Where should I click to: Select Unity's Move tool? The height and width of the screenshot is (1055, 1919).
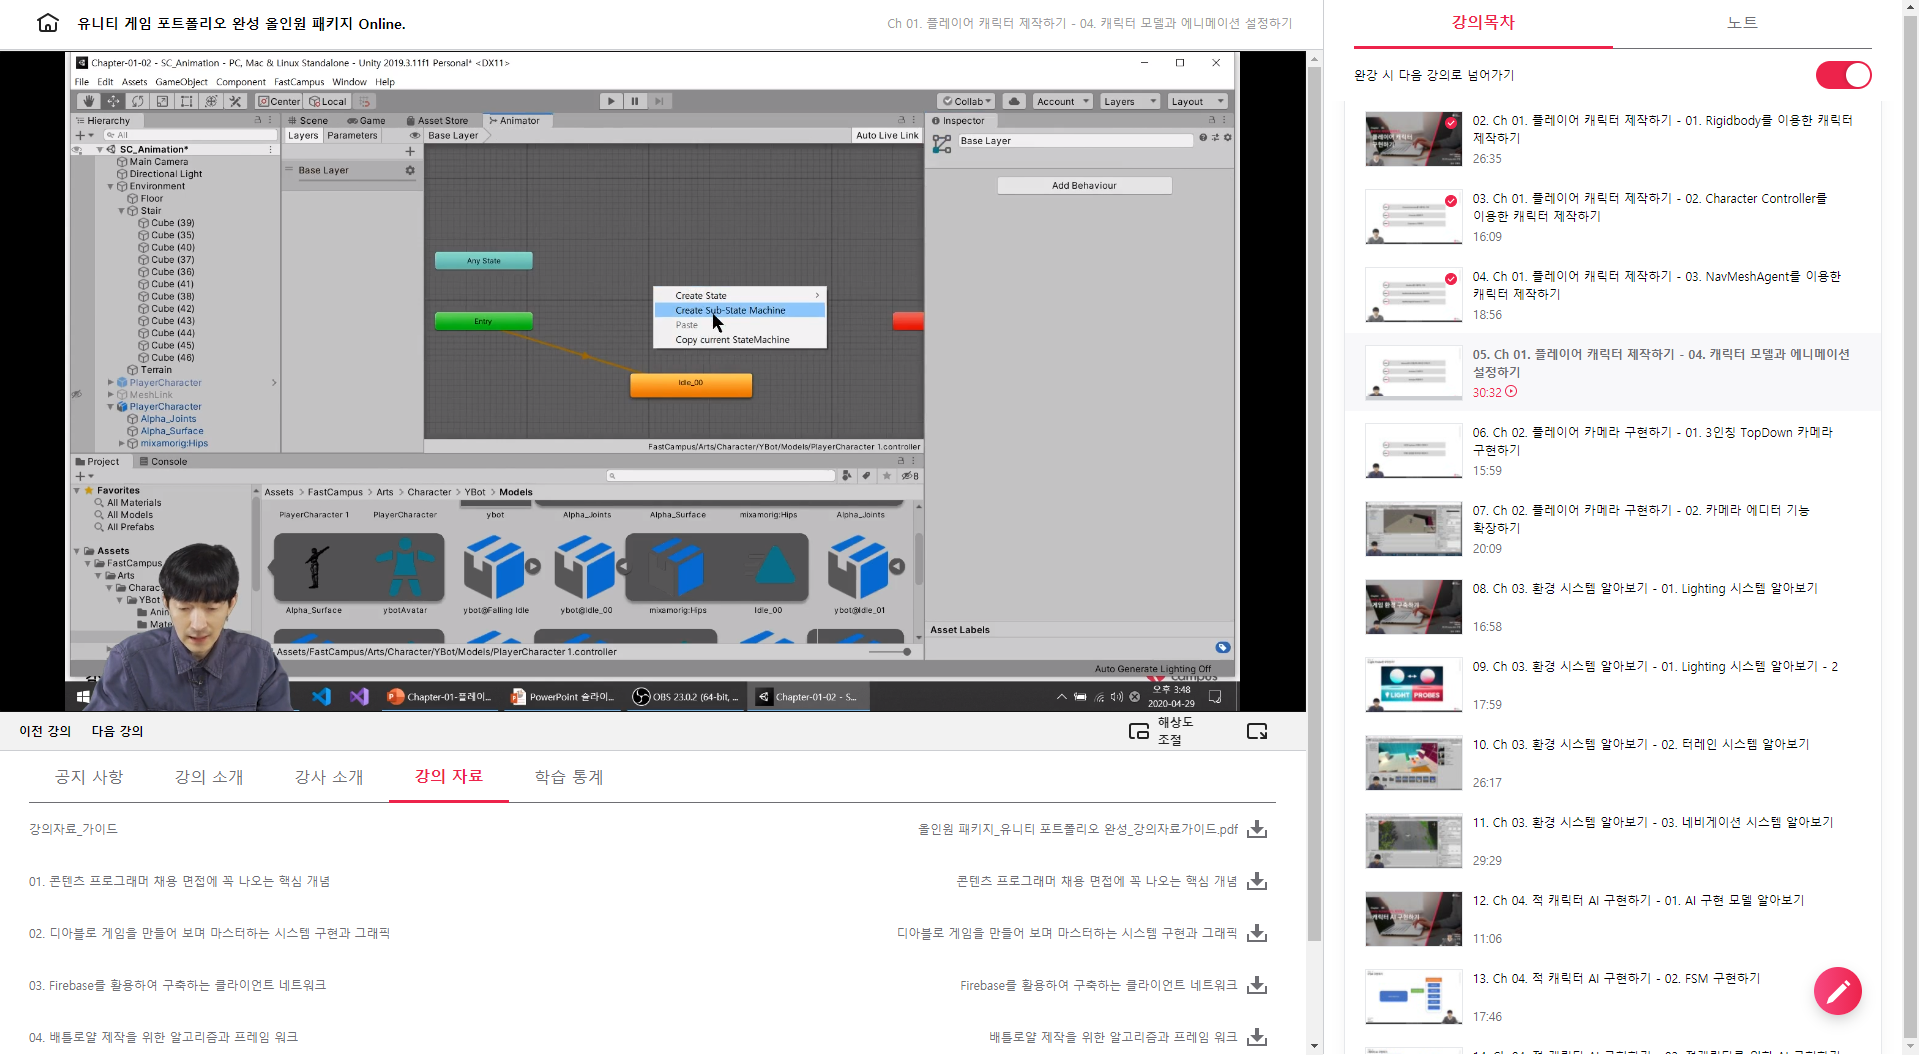click(113, 101)
